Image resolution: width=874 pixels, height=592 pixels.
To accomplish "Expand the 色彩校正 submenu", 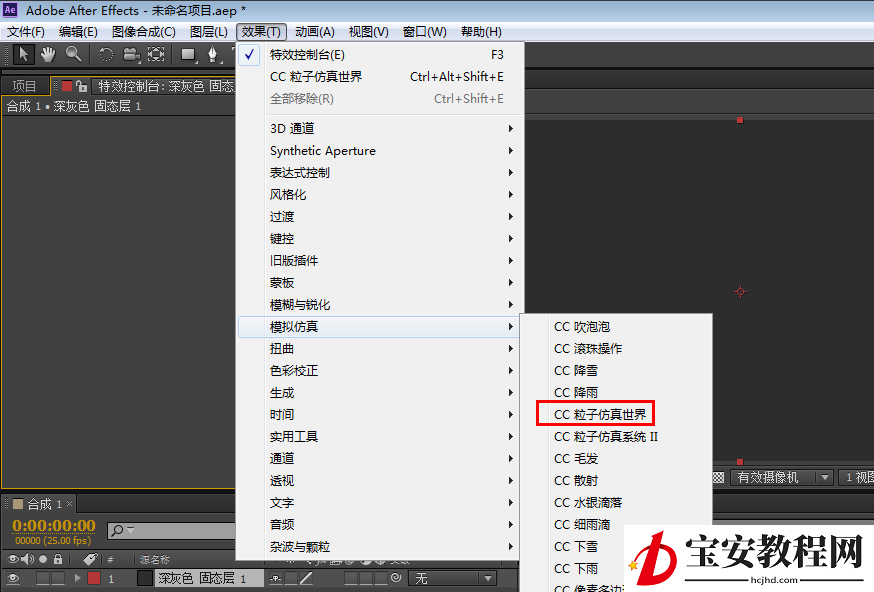I will point(380,371).
